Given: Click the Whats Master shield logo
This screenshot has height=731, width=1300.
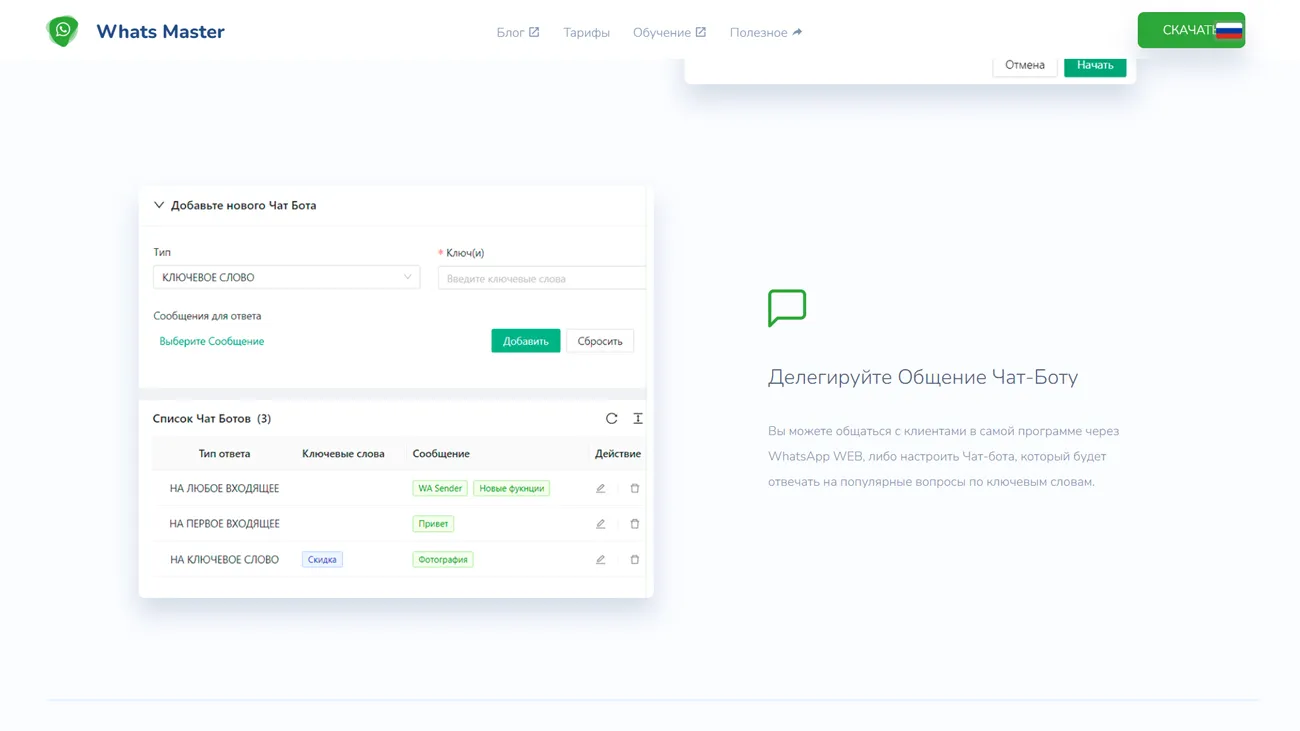Looking at the screenshot, I should (x=62, y=31).
